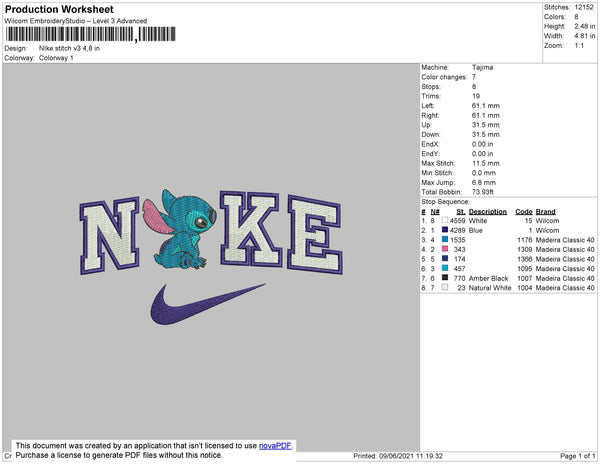Click the max jump value '6.8 mm'
600x464 pixels.
[x=484, y=182]
